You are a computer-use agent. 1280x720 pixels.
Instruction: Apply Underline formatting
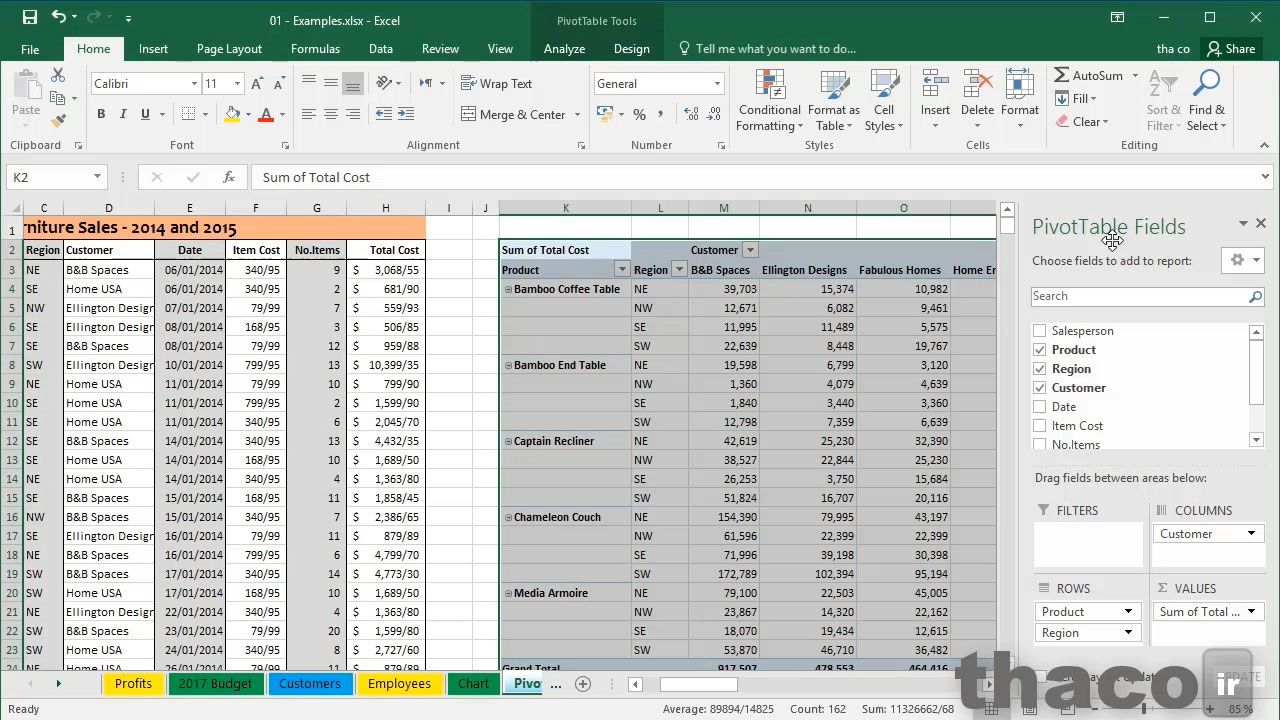[145, 114]
